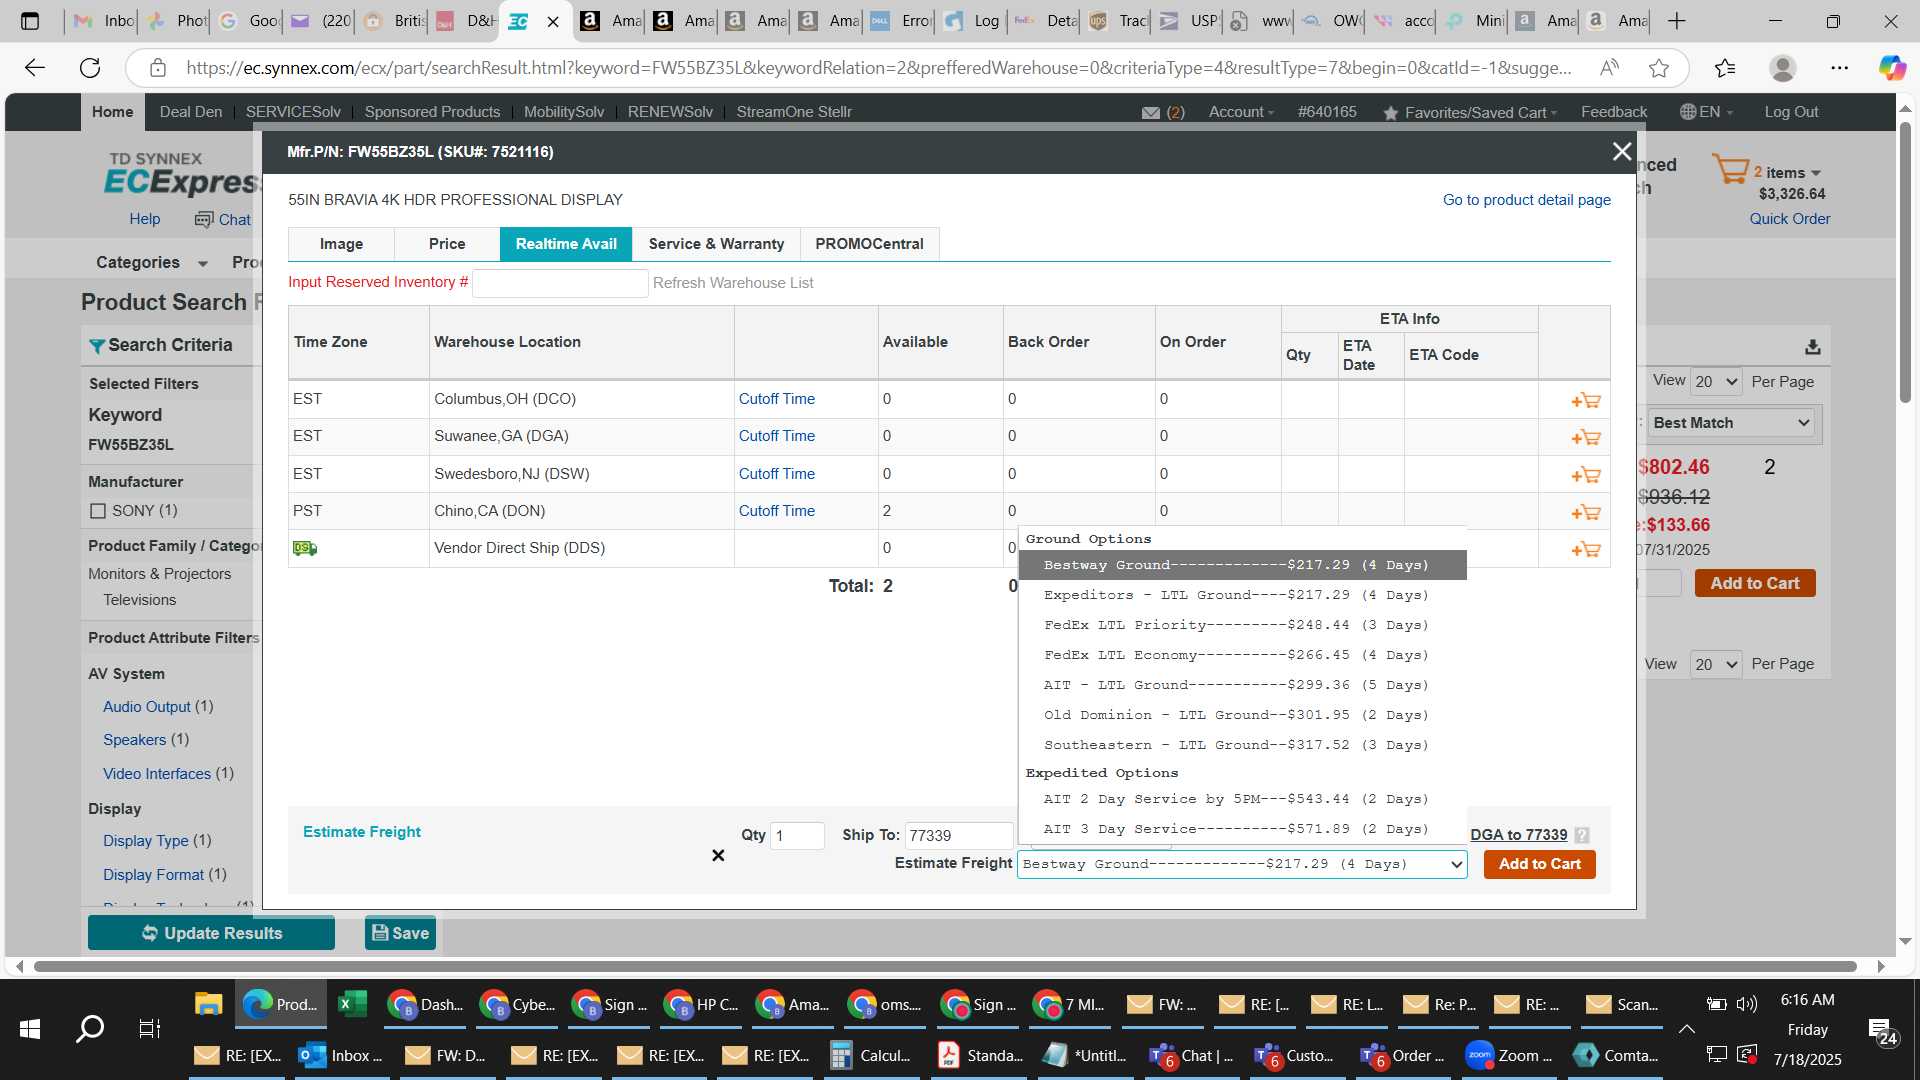This screenshot has height=1080, width=1920.
Task: Open the shopping cart icon with 2 items
Action: click(x=1730, y=169)
